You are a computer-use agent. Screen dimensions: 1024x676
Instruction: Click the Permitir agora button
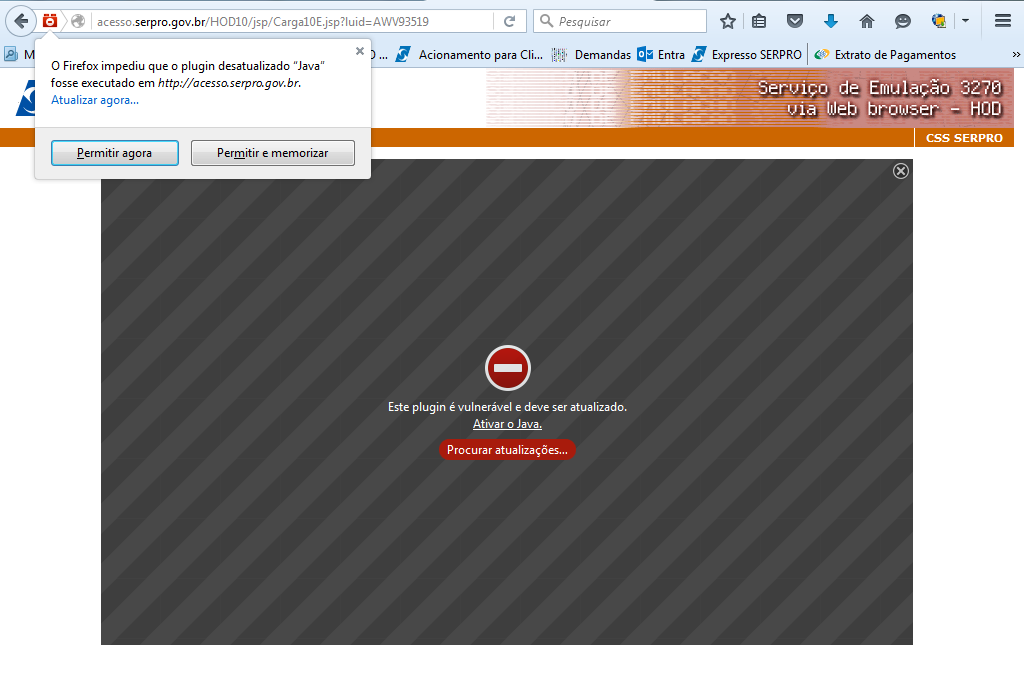point(115,153)
